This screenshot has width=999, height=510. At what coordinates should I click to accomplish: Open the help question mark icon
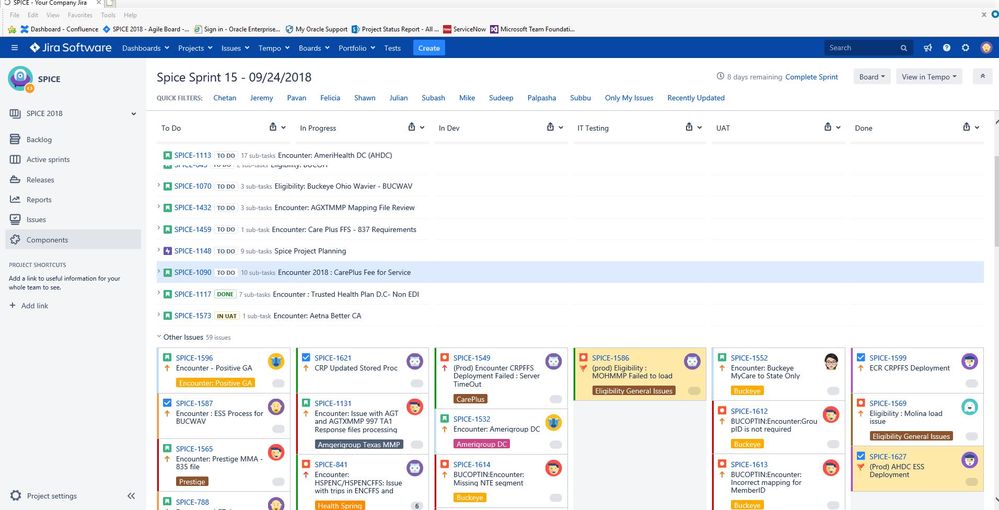[947, 48]
